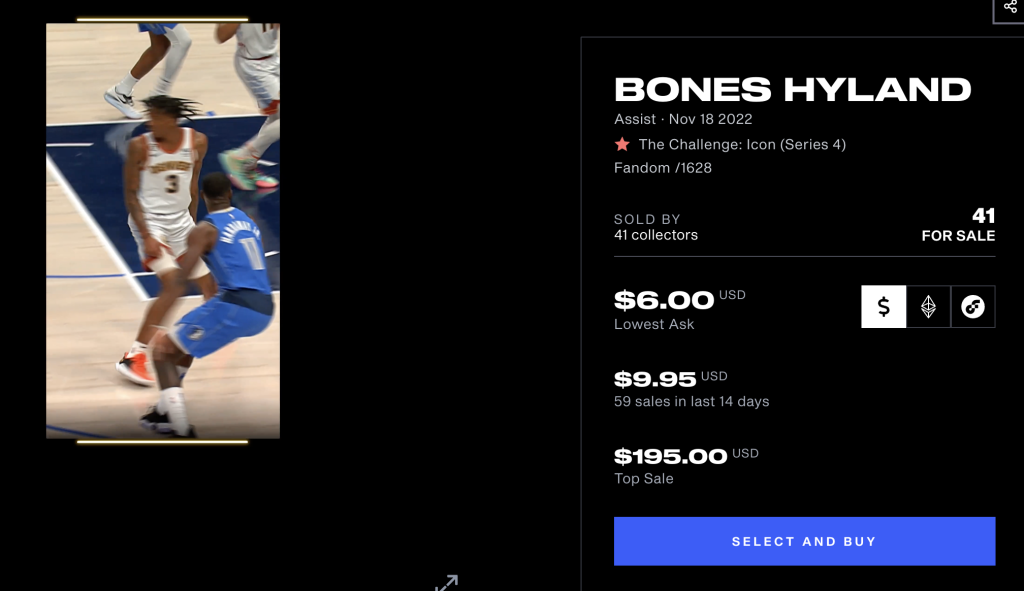Show prices in Ethereum currency
The width and height of the screenshot is (1024, 591).
(928, 307)
